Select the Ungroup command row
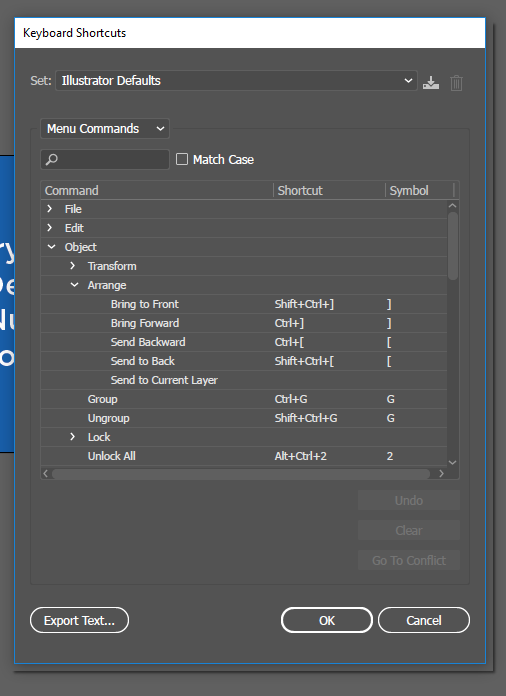Image resolution: width=506 pixels, height=696 pixels. (x=244, y=418)
